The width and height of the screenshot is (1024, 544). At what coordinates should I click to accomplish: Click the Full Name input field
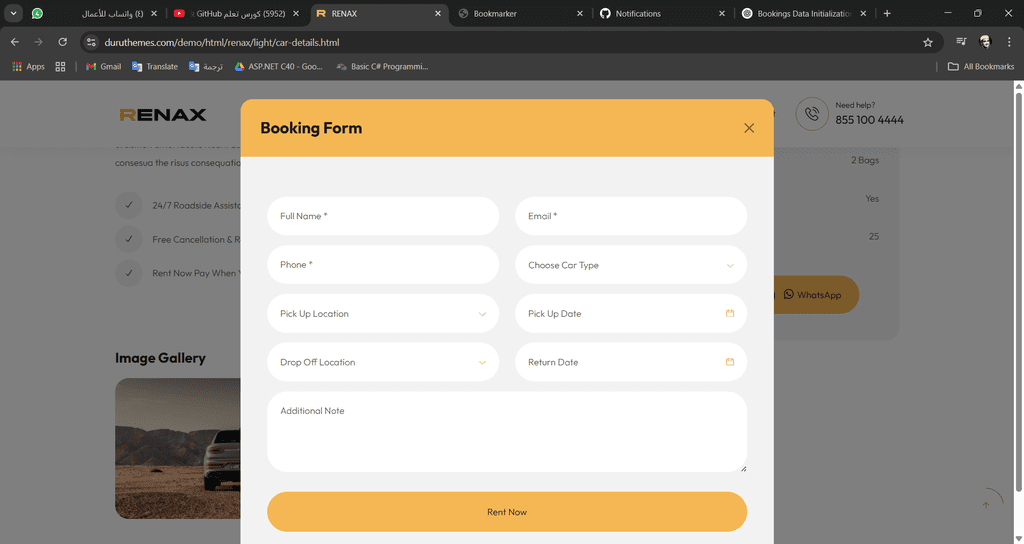click(x=383, y=216)
